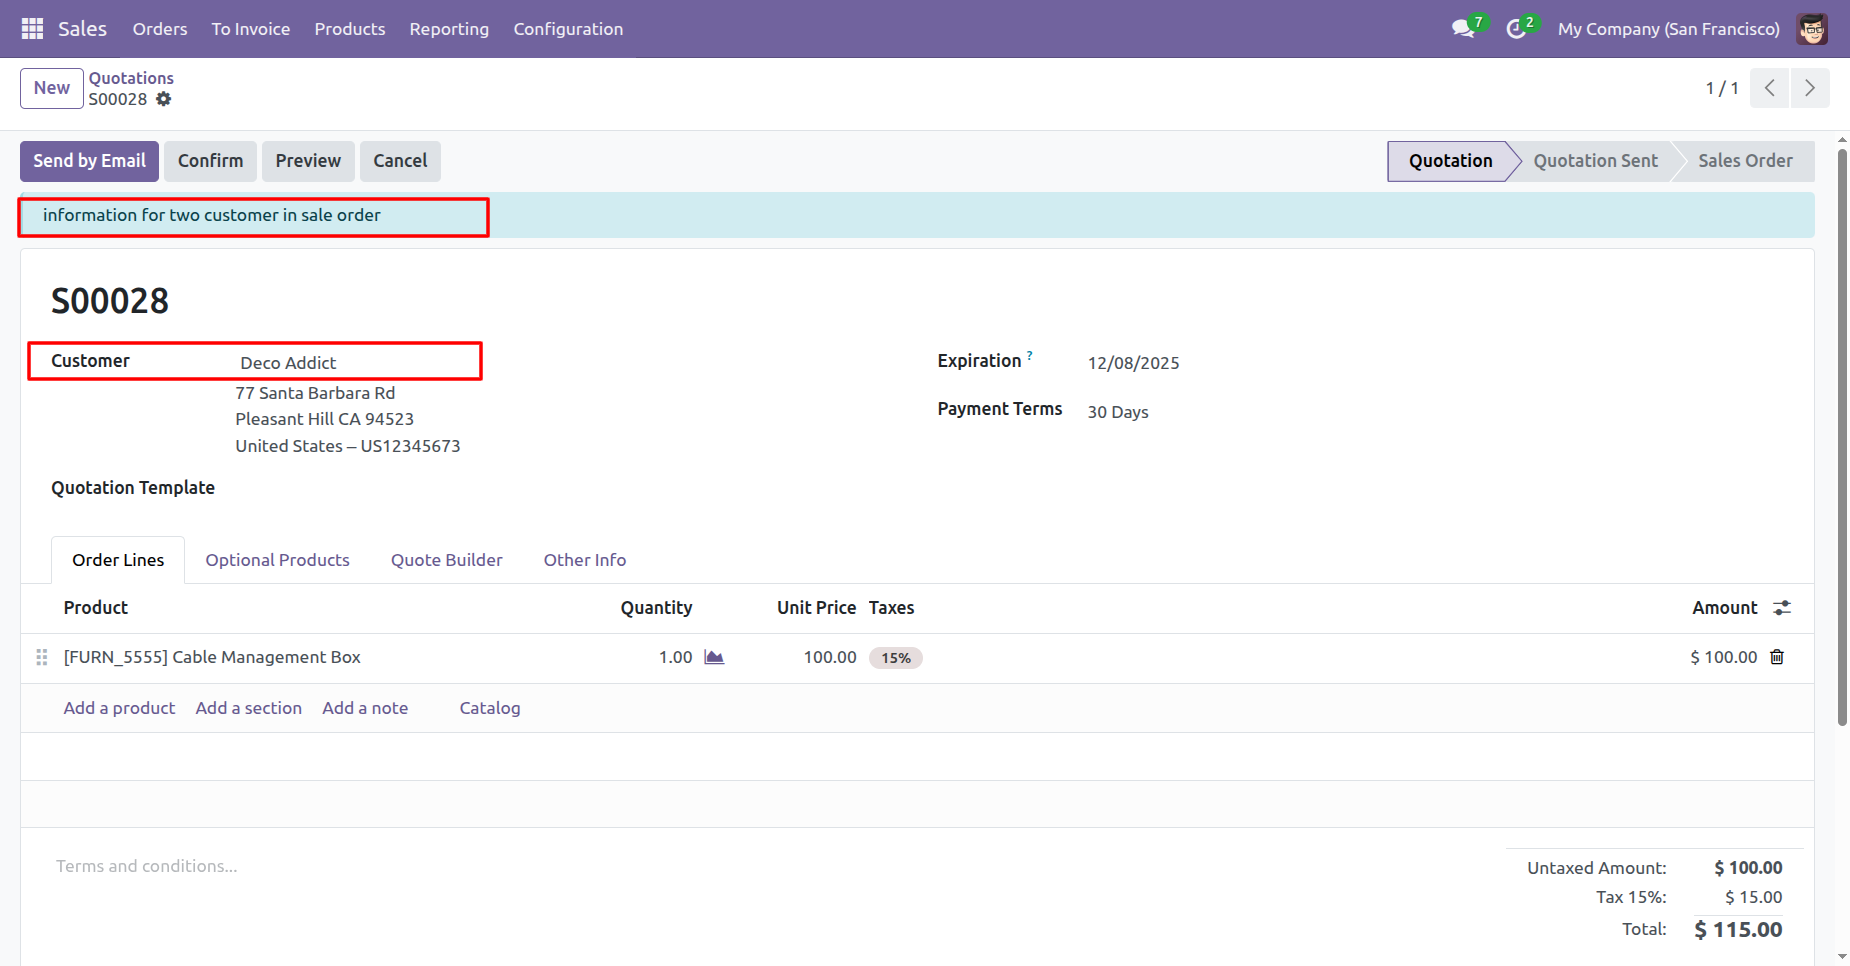Open the gear actions menu beside S00028
The height and width of the screenshot is (966, 1850).
pyautogui.click(x=164, y=99)
